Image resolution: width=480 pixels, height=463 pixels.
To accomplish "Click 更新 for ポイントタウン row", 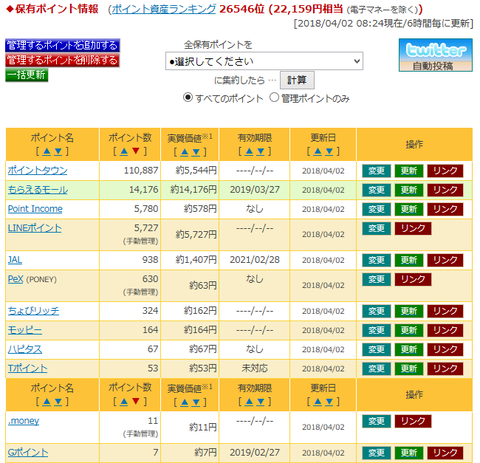I will pos(409,171).
